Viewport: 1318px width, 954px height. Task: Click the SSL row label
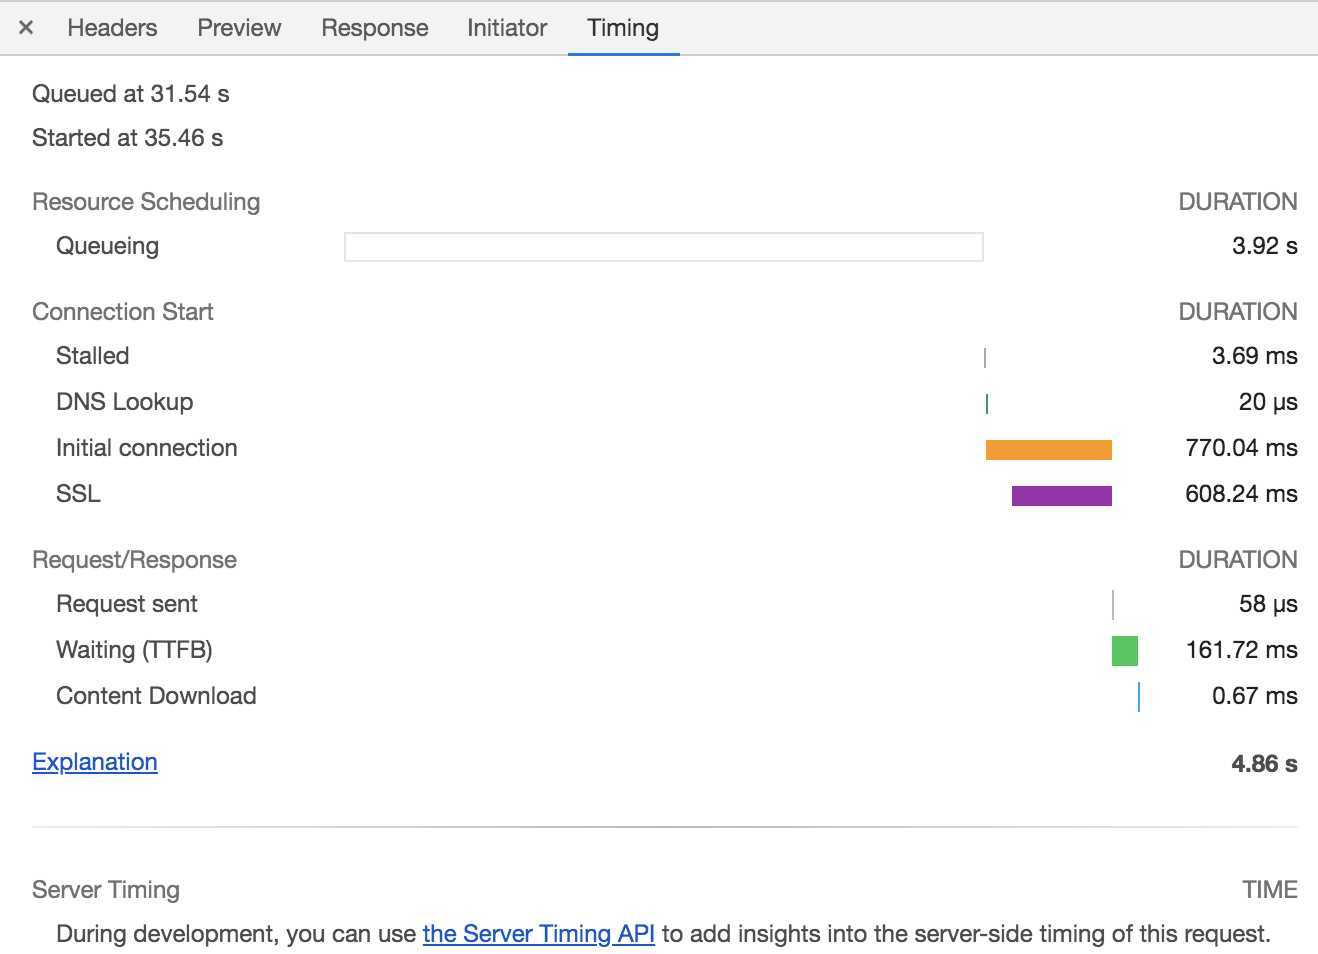tap(78, 494)
